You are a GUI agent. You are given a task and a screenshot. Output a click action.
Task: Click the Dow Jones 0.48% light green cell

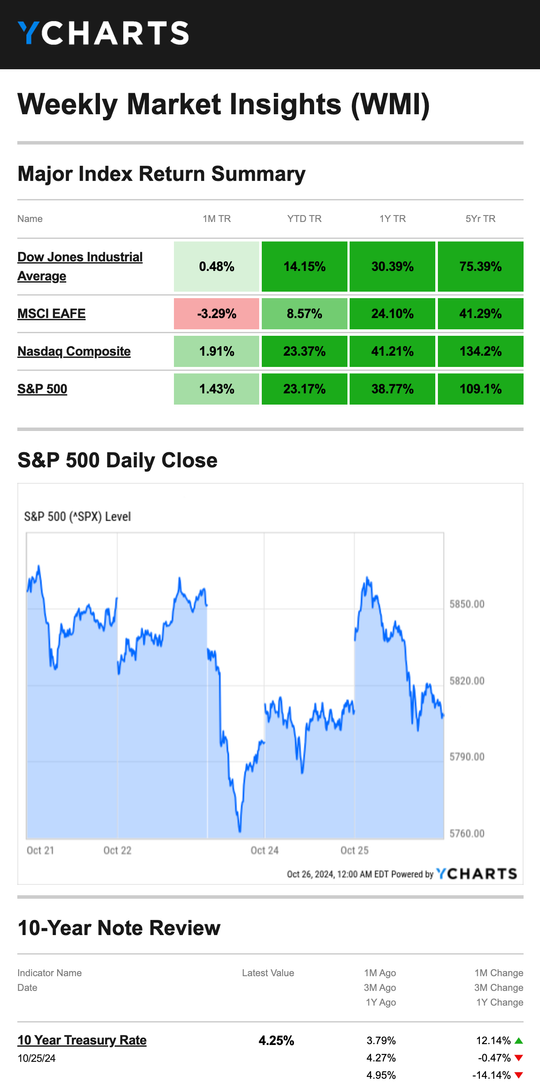click(216, 266)
